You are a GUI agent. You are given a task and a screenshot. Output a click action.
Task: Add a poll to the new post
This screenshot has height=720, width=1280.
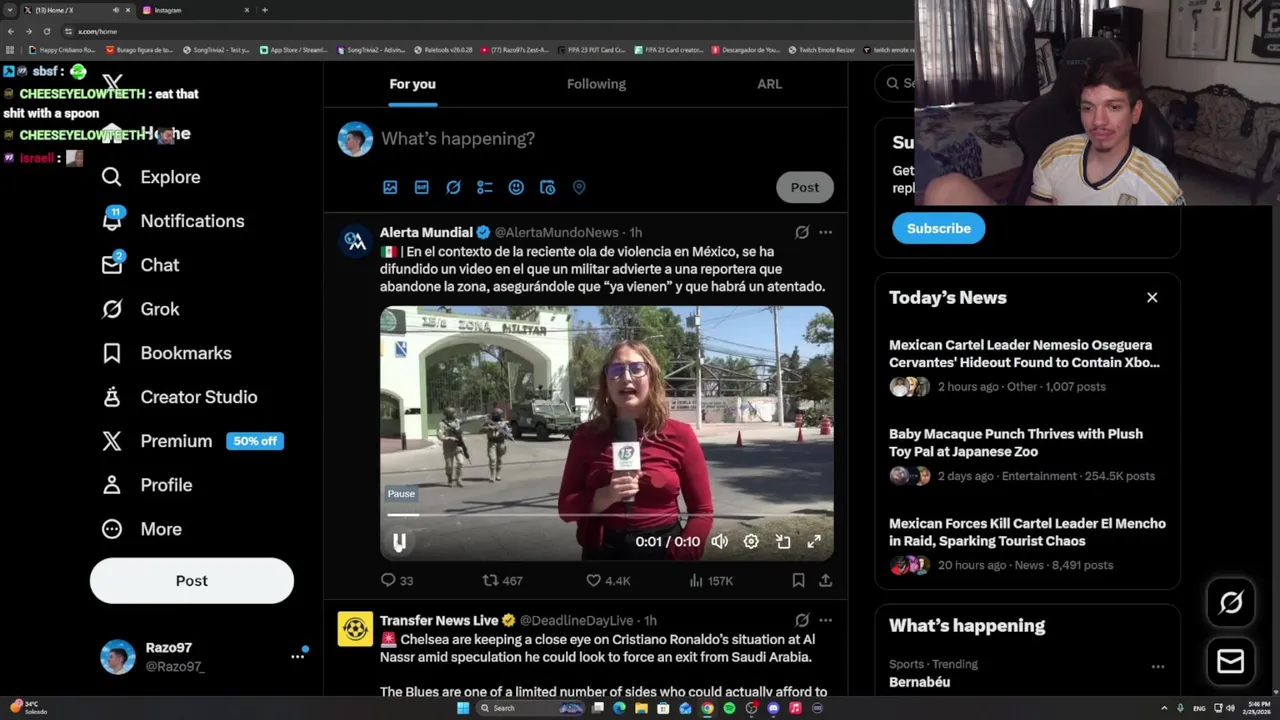485,187
